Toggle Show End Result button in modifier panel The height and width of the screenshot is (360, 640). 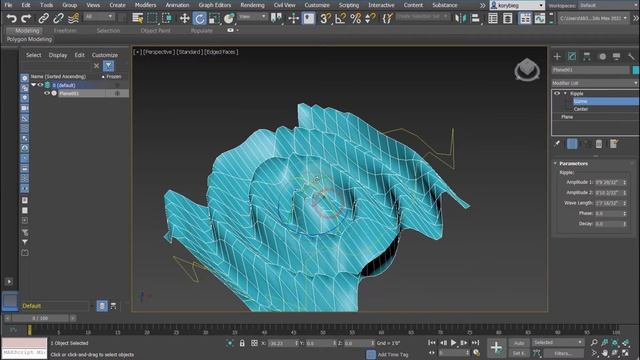pyautogui.click(x=572, y=144)
